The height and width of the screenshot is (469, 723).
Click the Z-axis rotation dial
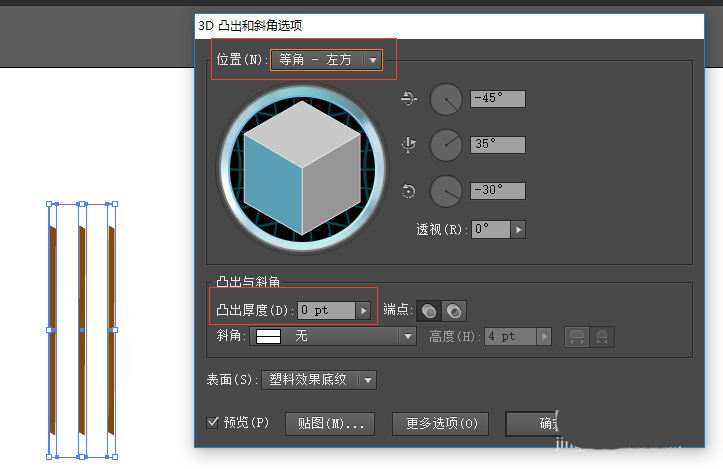446,191
